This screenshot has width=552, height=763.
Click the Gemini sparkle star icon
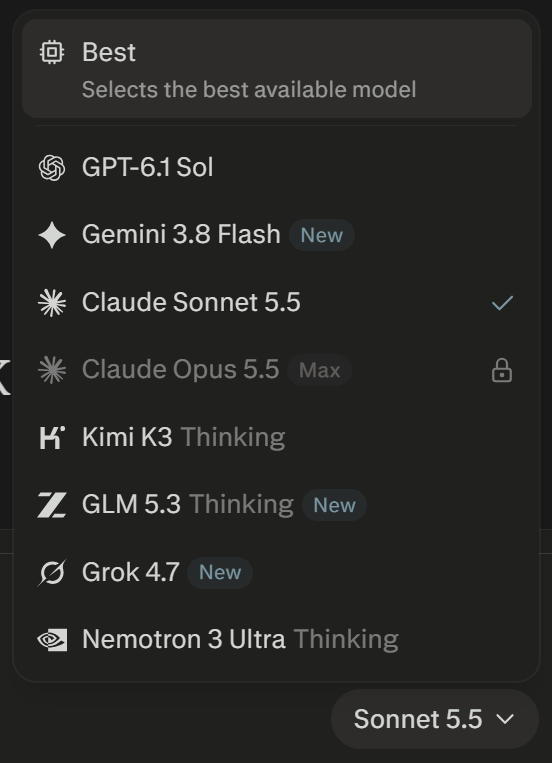(52, 235)
